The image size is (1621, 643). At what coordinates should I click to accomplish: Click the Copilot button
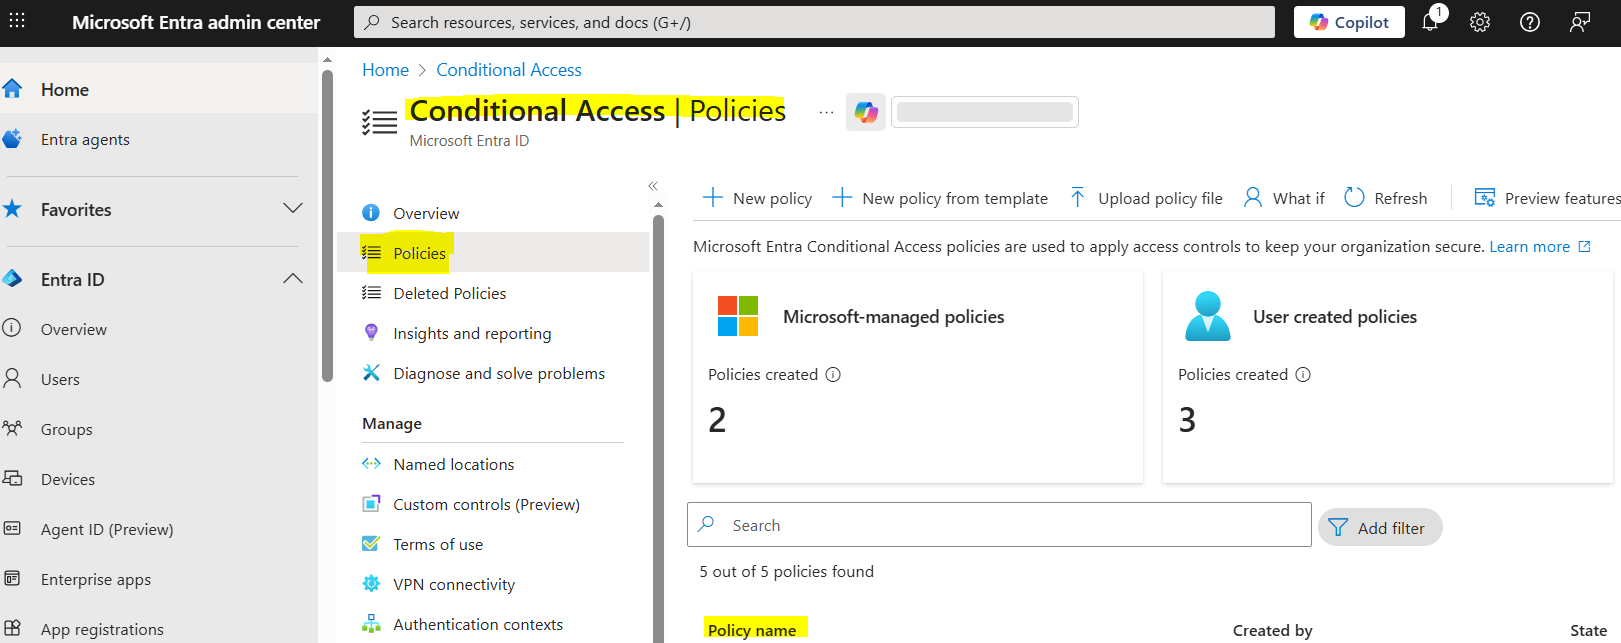1349,22
